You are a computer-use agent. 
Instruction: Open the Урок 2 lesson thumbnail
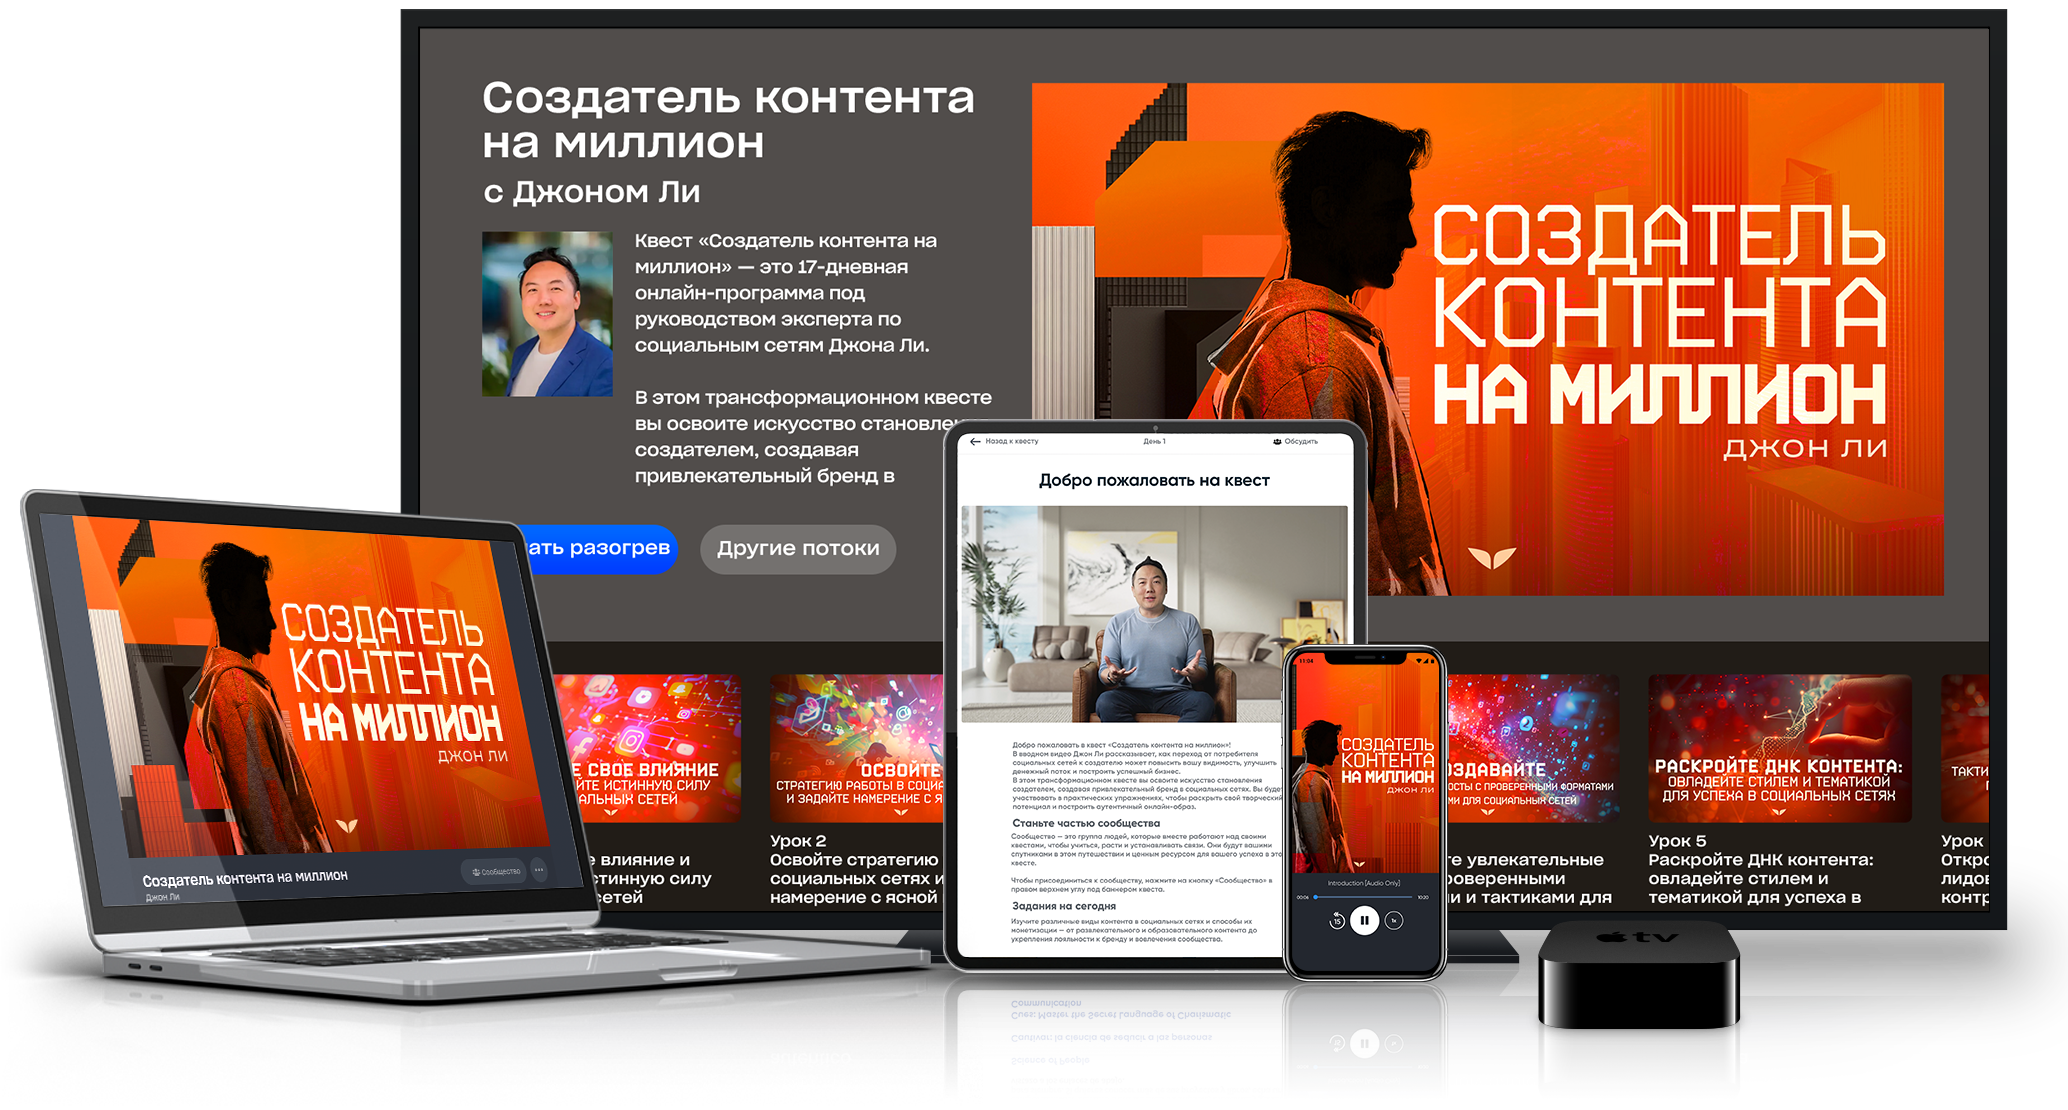click(x=856, y=748)
